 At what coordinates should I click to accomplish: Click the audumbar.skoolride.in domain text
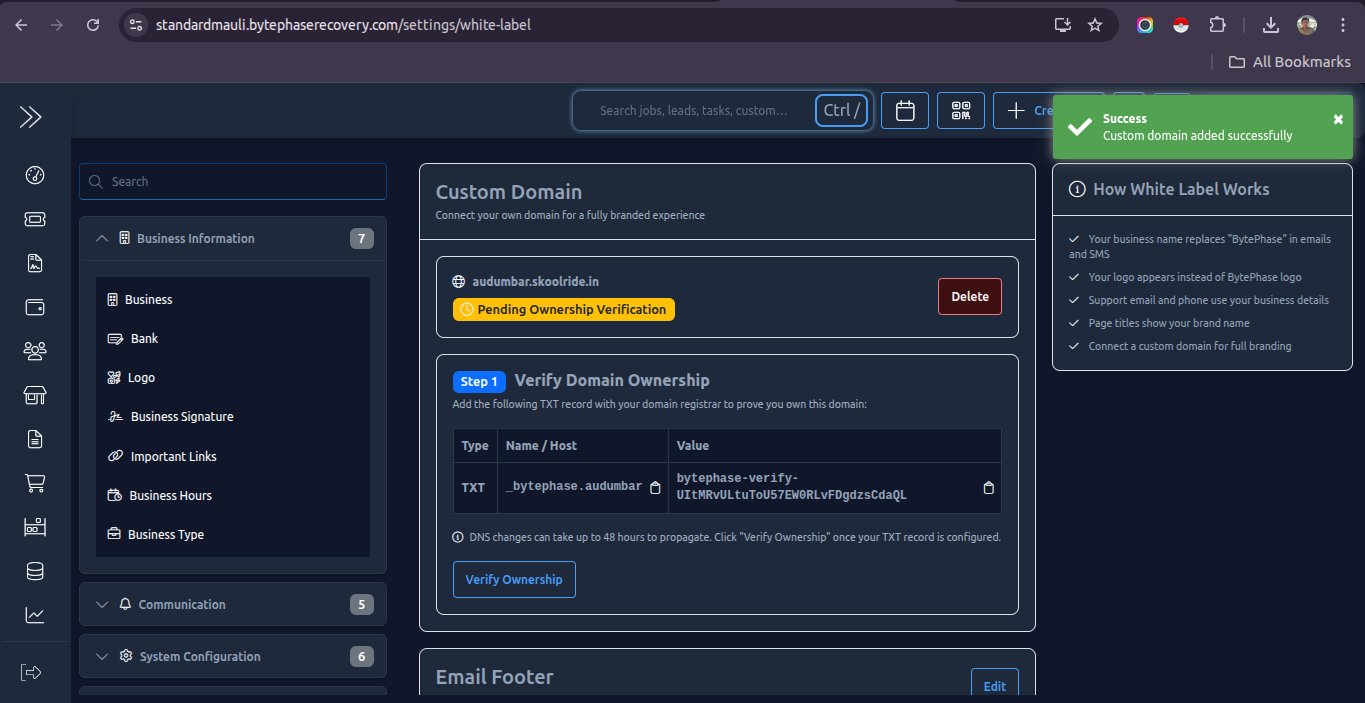[x=535, y=282]
